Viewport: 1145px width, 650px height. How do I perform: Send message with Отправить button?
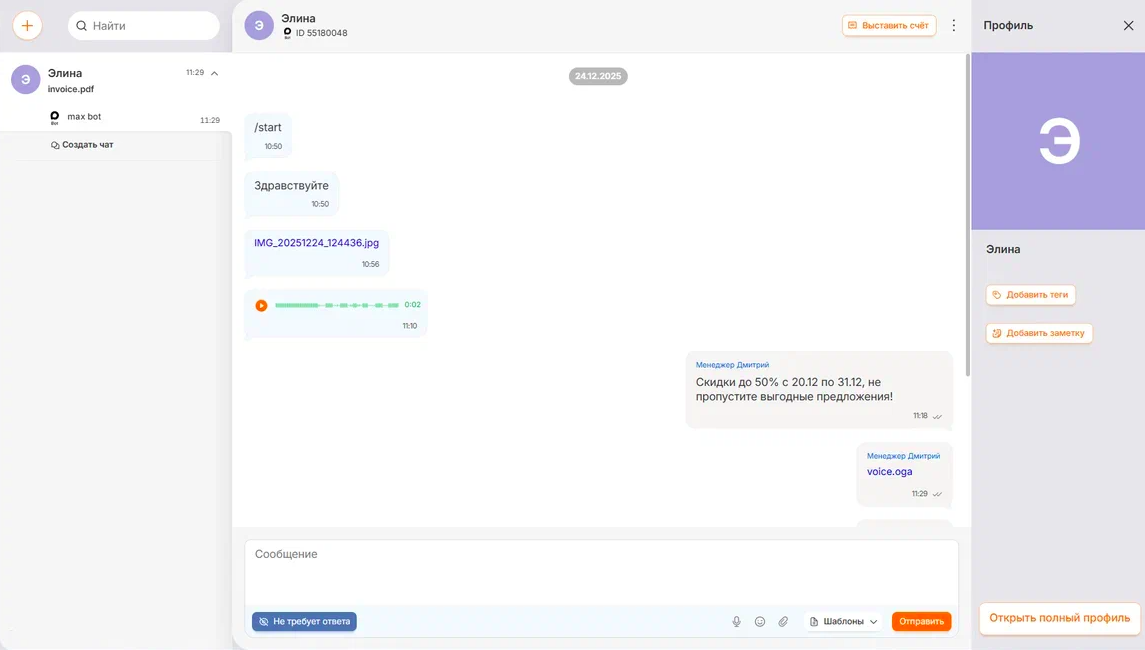921,622
